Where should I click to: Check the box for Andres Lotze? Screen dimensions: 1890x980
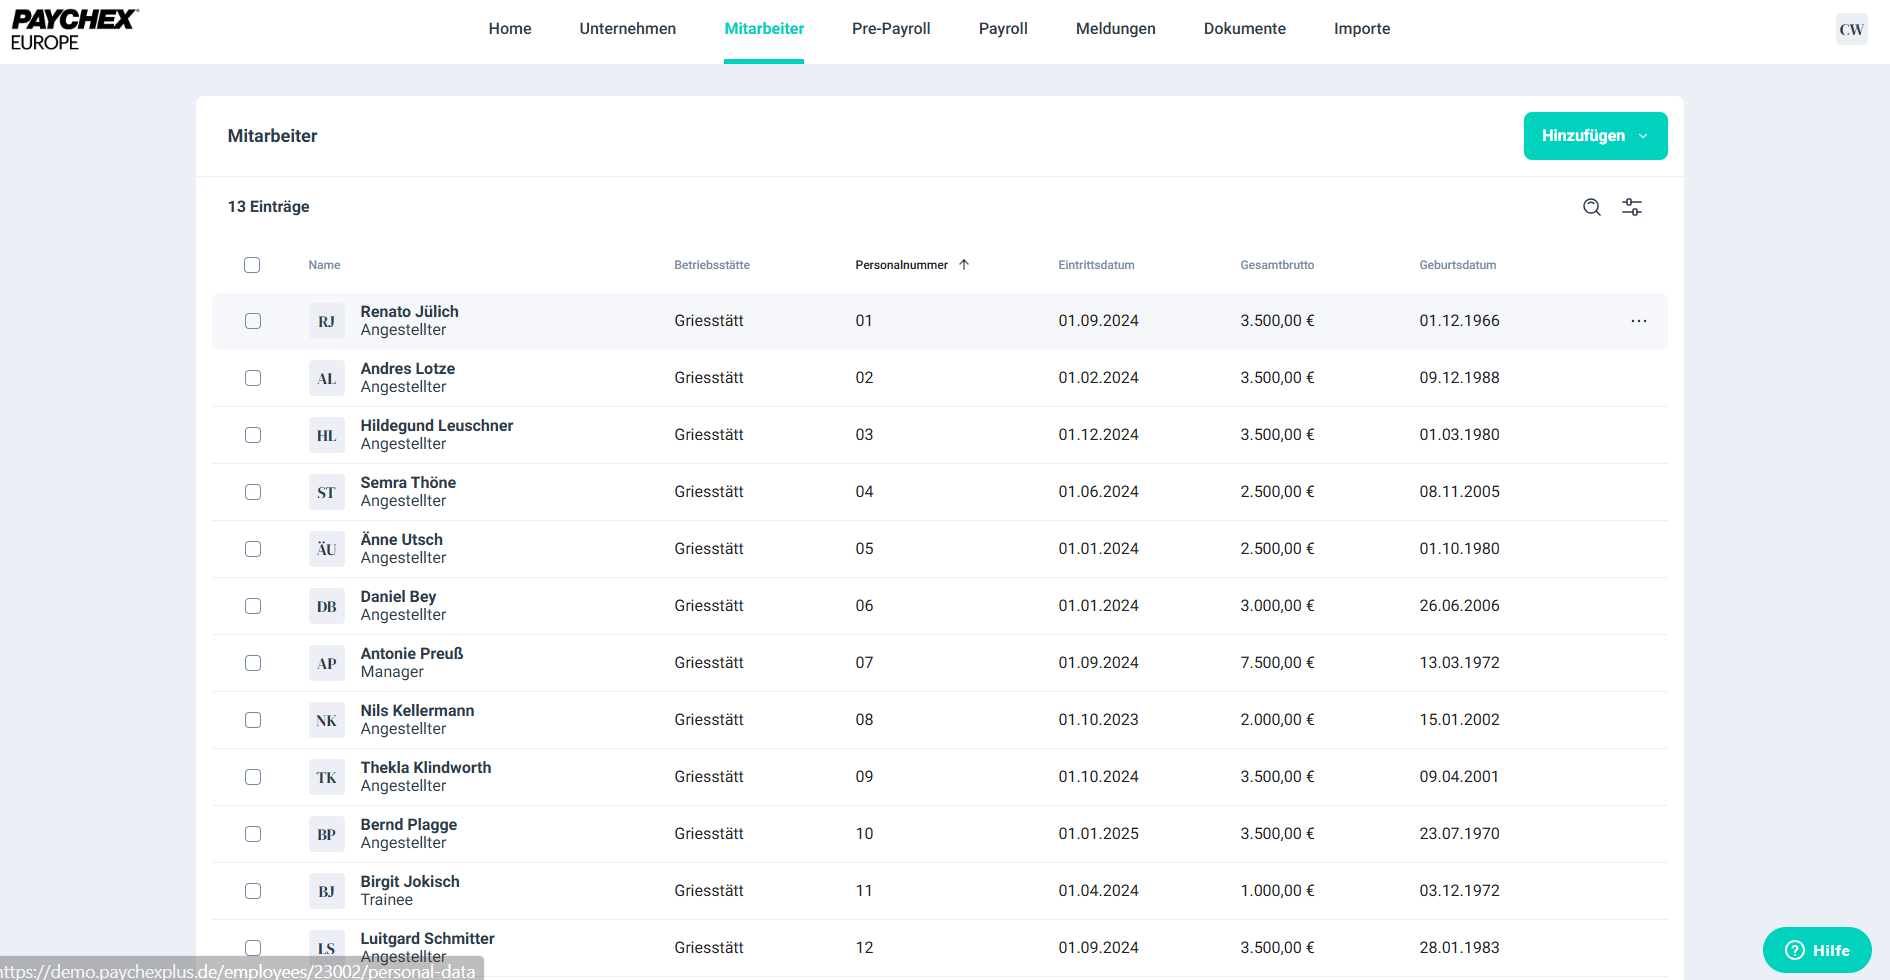pyautogui.click(x=253, y=378)
